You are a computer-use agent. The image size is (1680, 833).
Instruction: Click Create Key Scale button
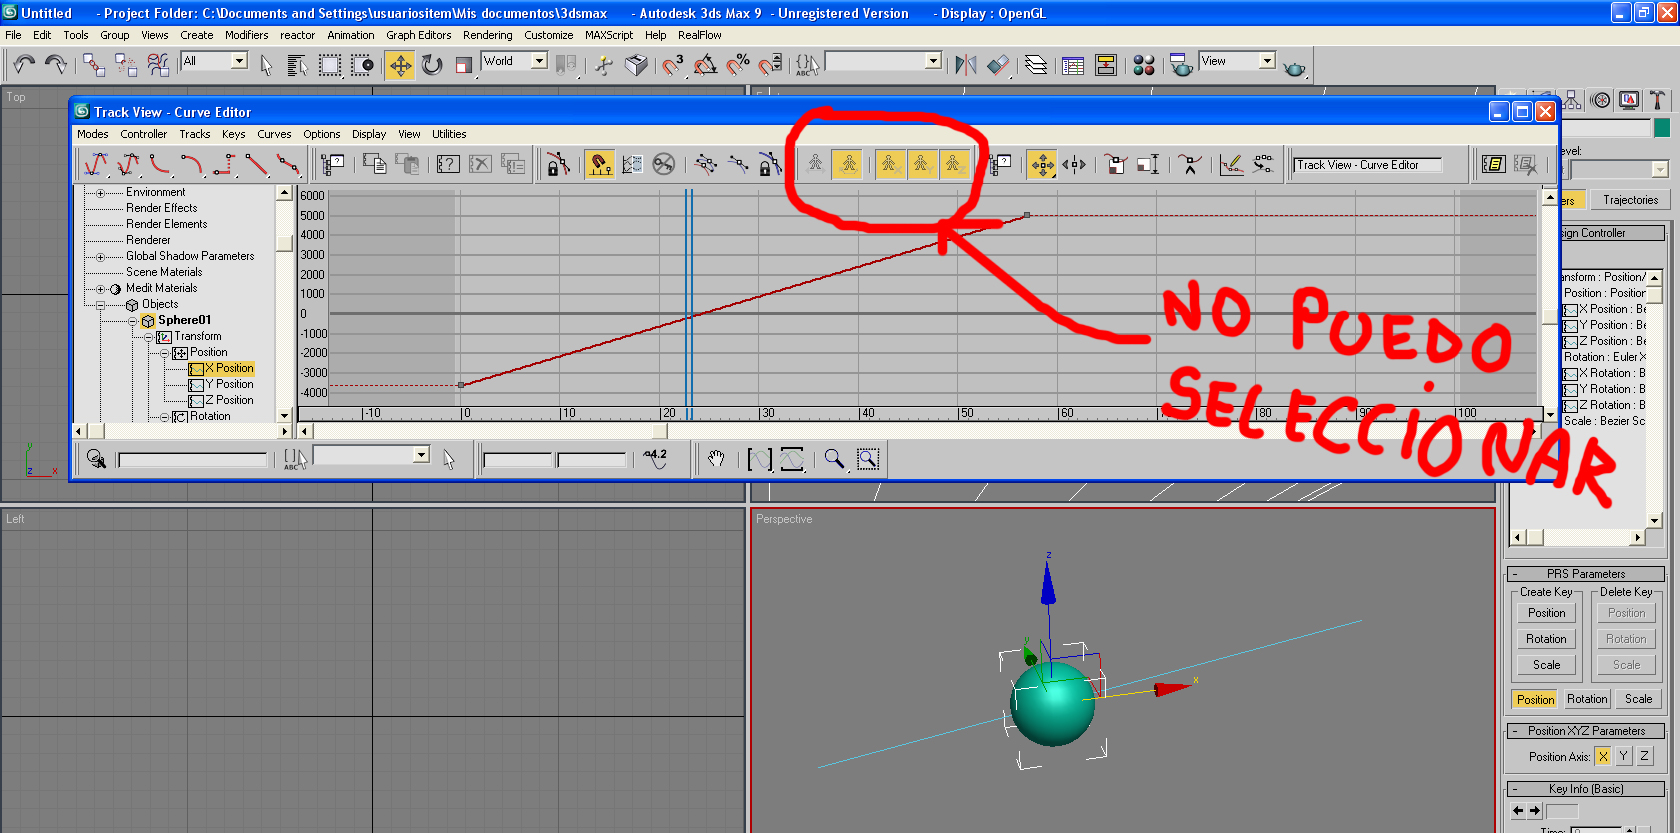point(1546,665)
